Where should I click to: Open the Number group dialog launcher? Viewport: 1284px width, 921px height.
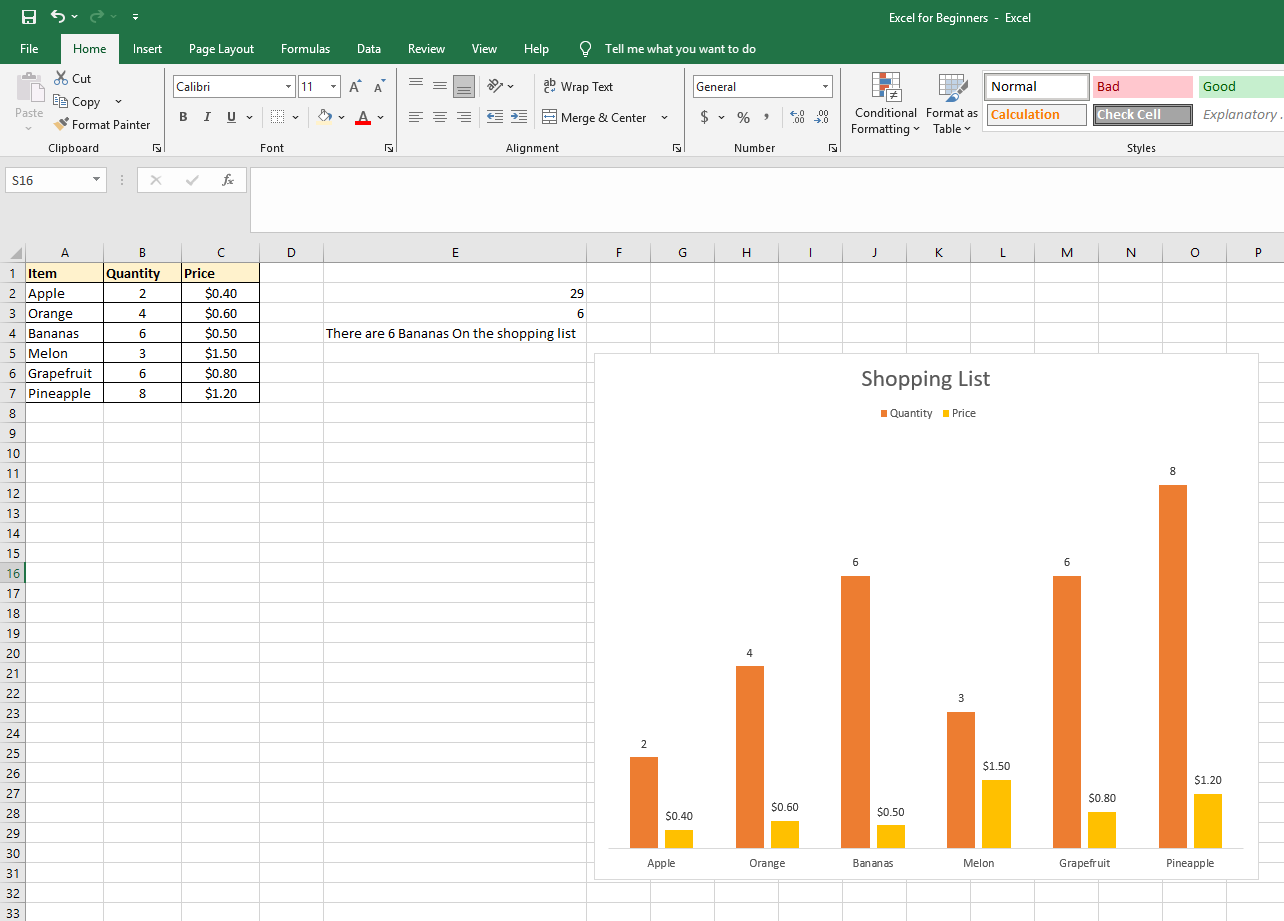click(833, 148)
